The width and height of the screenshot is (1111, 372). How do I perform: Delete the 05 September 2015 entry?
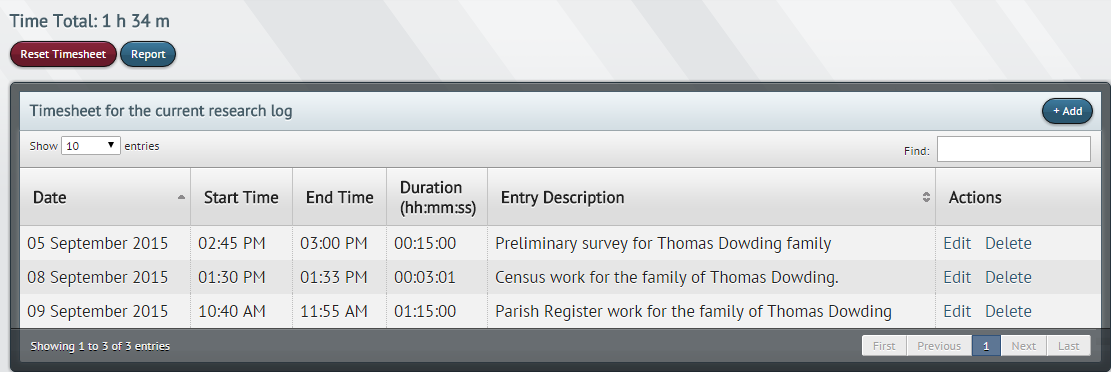(1008, 243)
